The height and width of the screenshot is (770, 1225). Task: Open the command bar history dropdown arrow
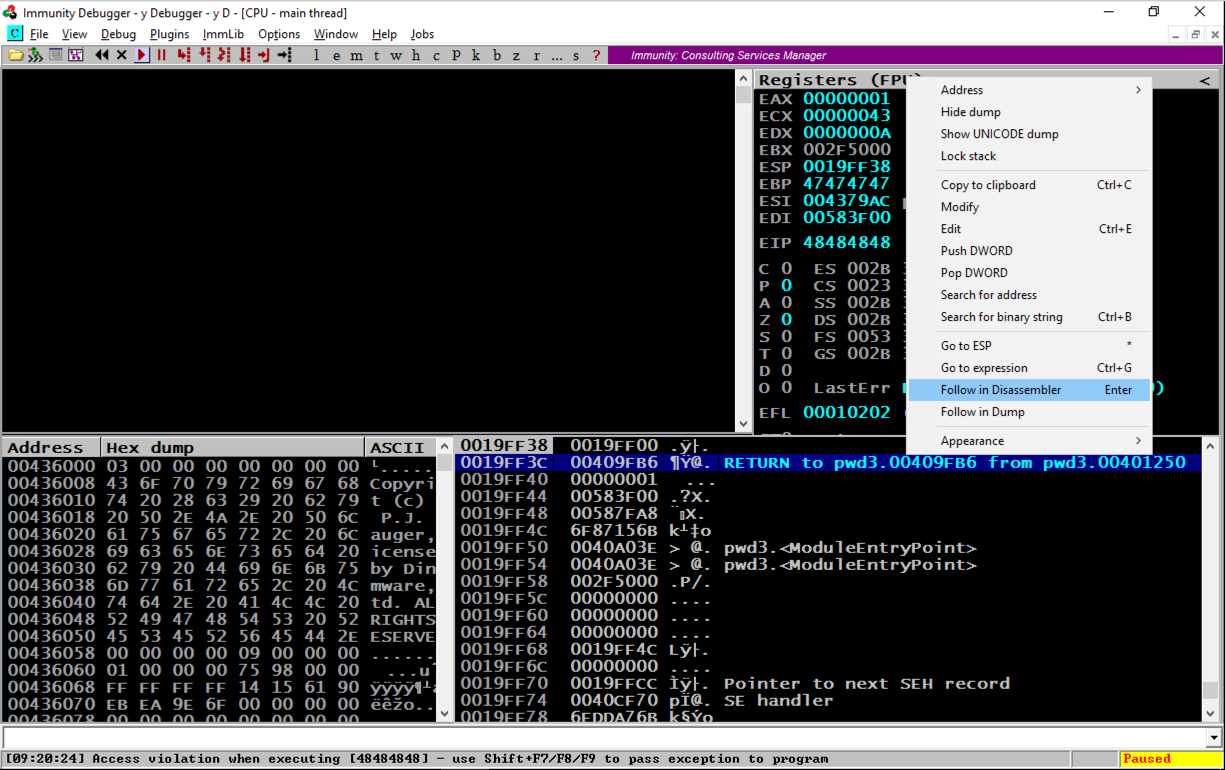1215,738
